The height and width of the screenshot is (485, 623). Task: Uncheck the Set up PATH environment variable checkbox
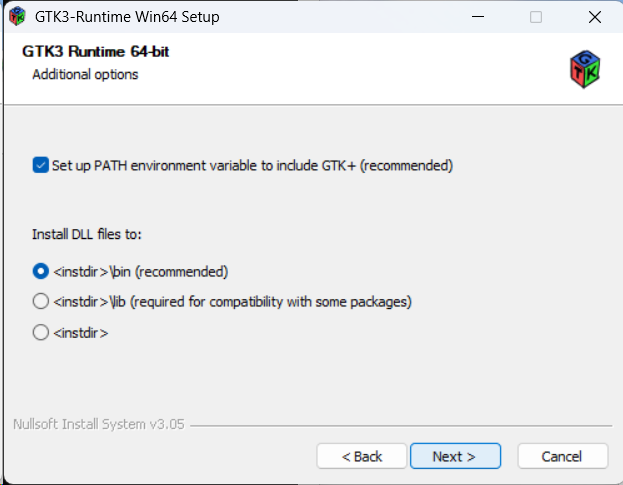pyautogui.click(x=41, y=165)
